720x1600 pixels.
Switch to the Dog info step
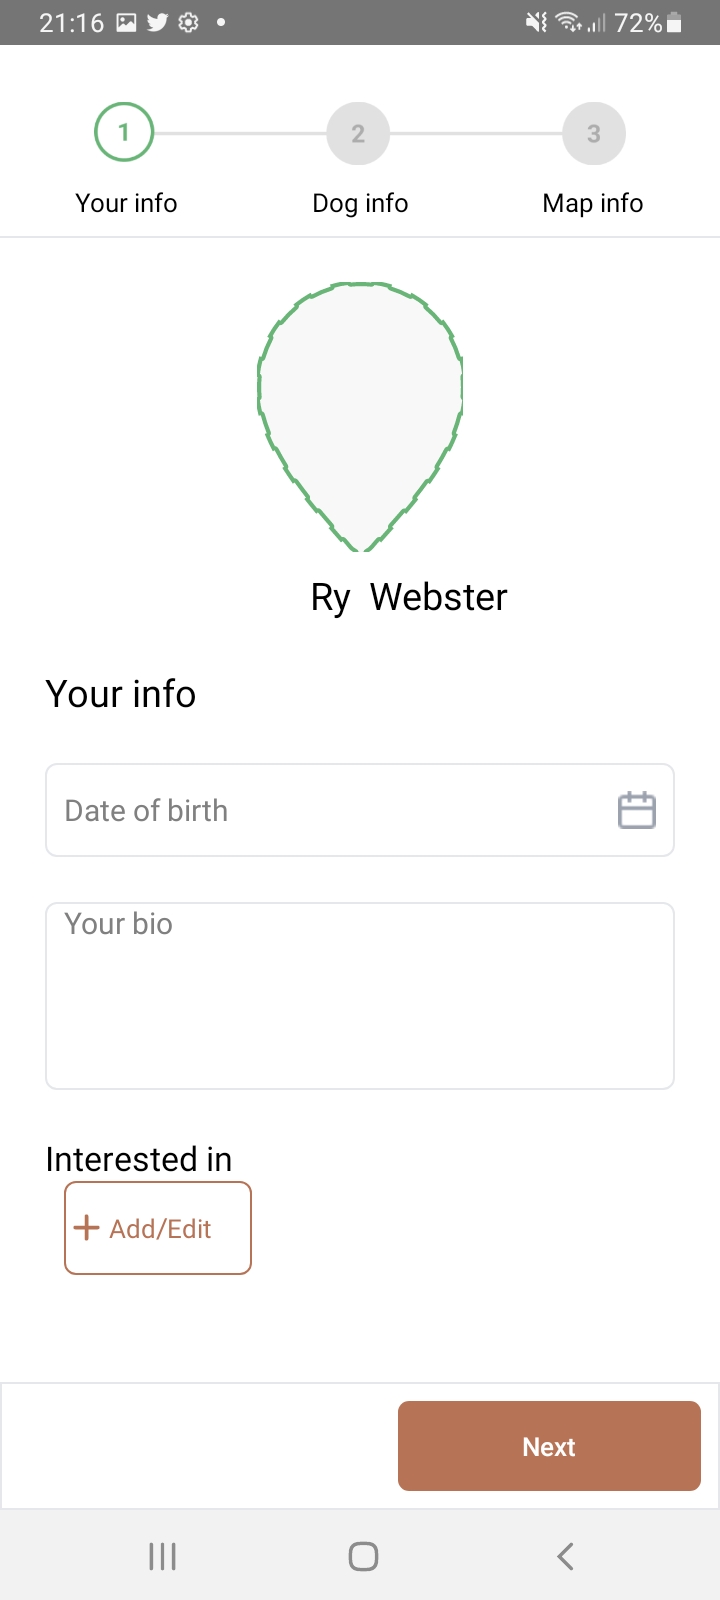tap(360, 203)
